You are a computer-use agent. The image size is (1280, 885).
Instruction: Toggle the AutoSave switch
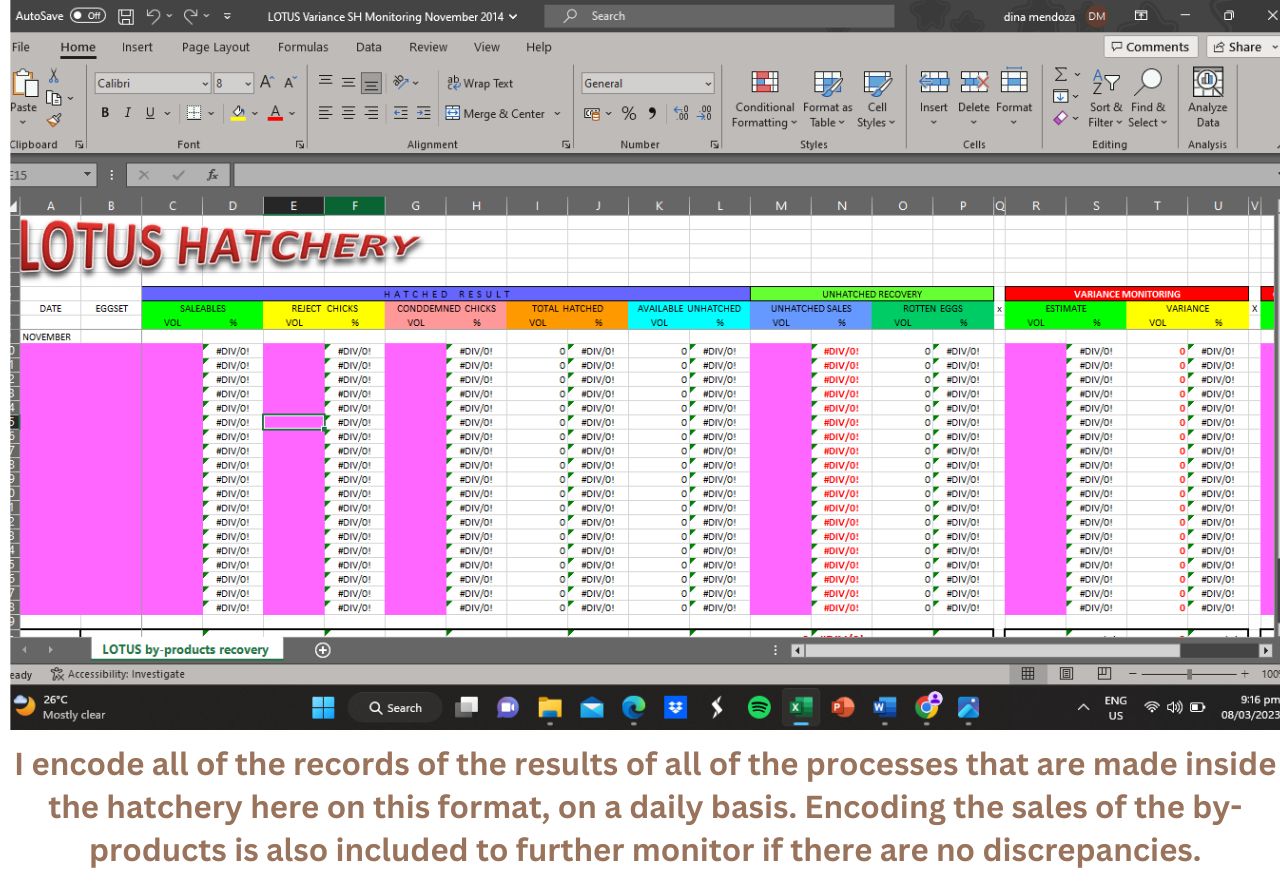click(x=89, y=16)
